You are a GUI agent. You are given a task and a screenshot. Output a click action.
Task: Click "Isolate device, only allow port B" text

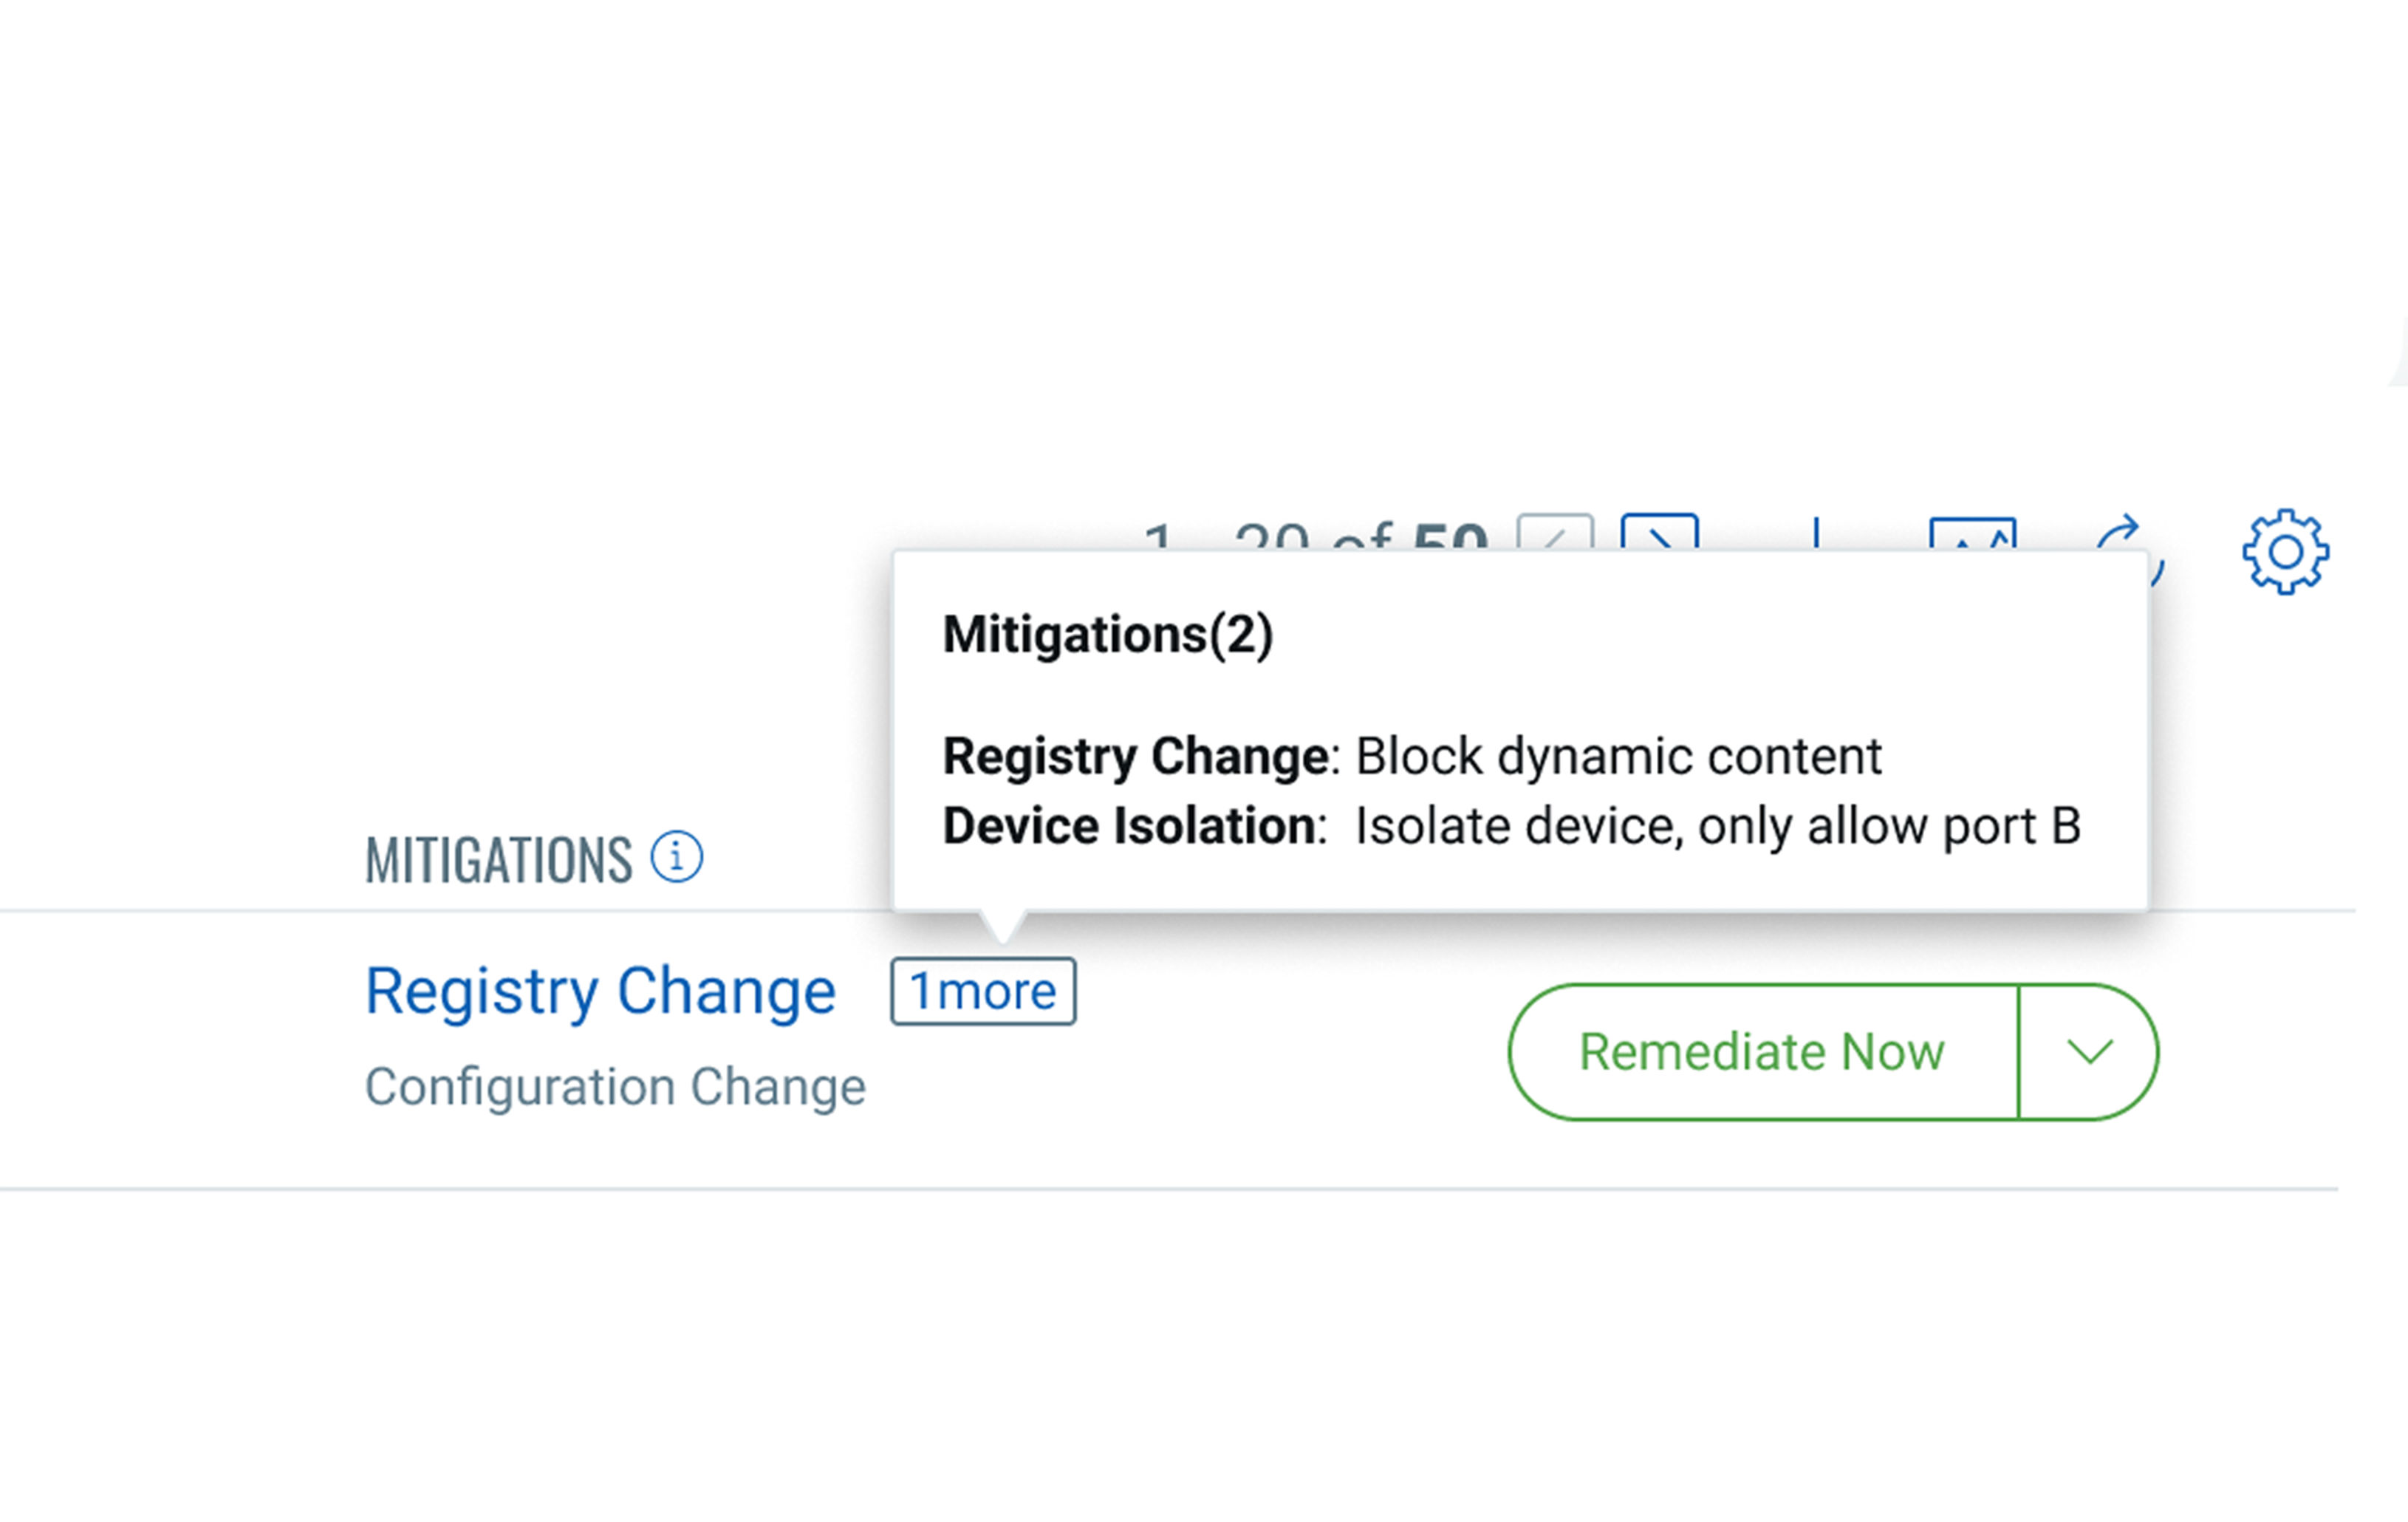[x=1717, y=826]
